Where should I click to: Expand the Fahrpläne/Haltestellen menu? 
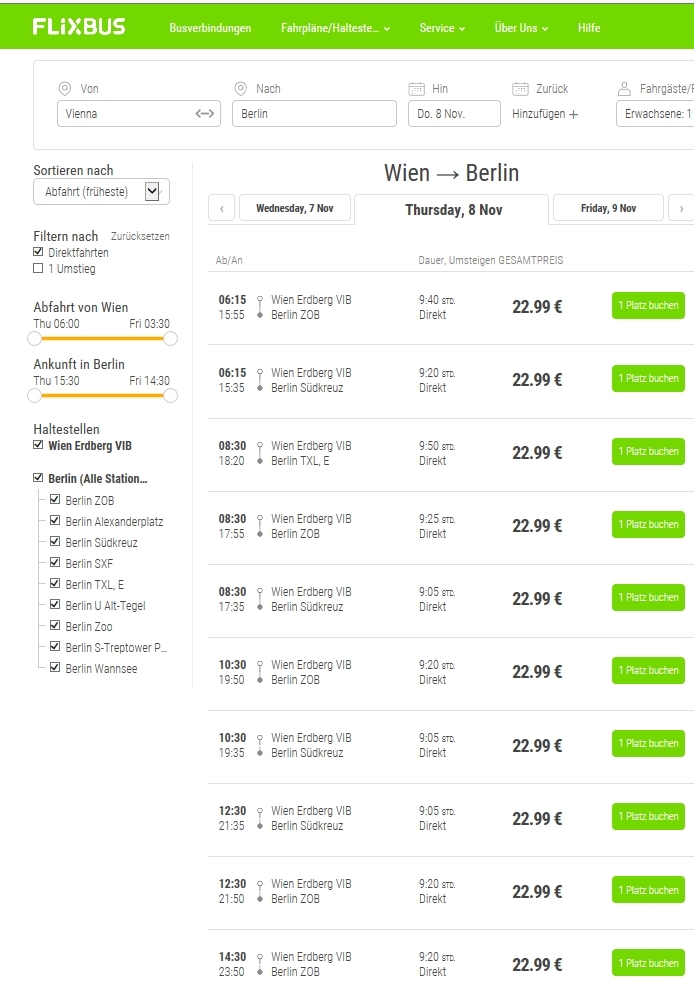[335, 28]
